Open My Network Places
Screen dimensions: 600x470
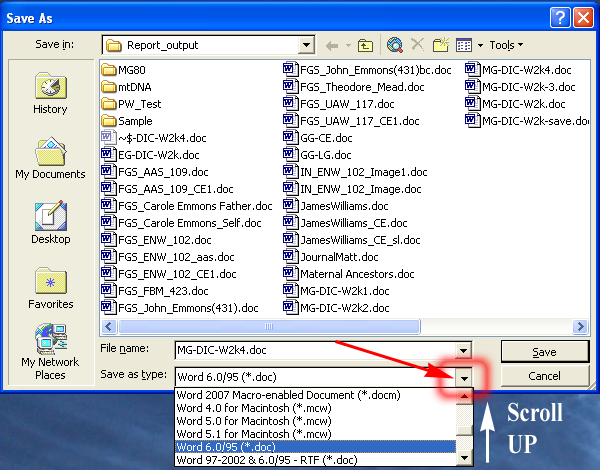click(51, 352)
